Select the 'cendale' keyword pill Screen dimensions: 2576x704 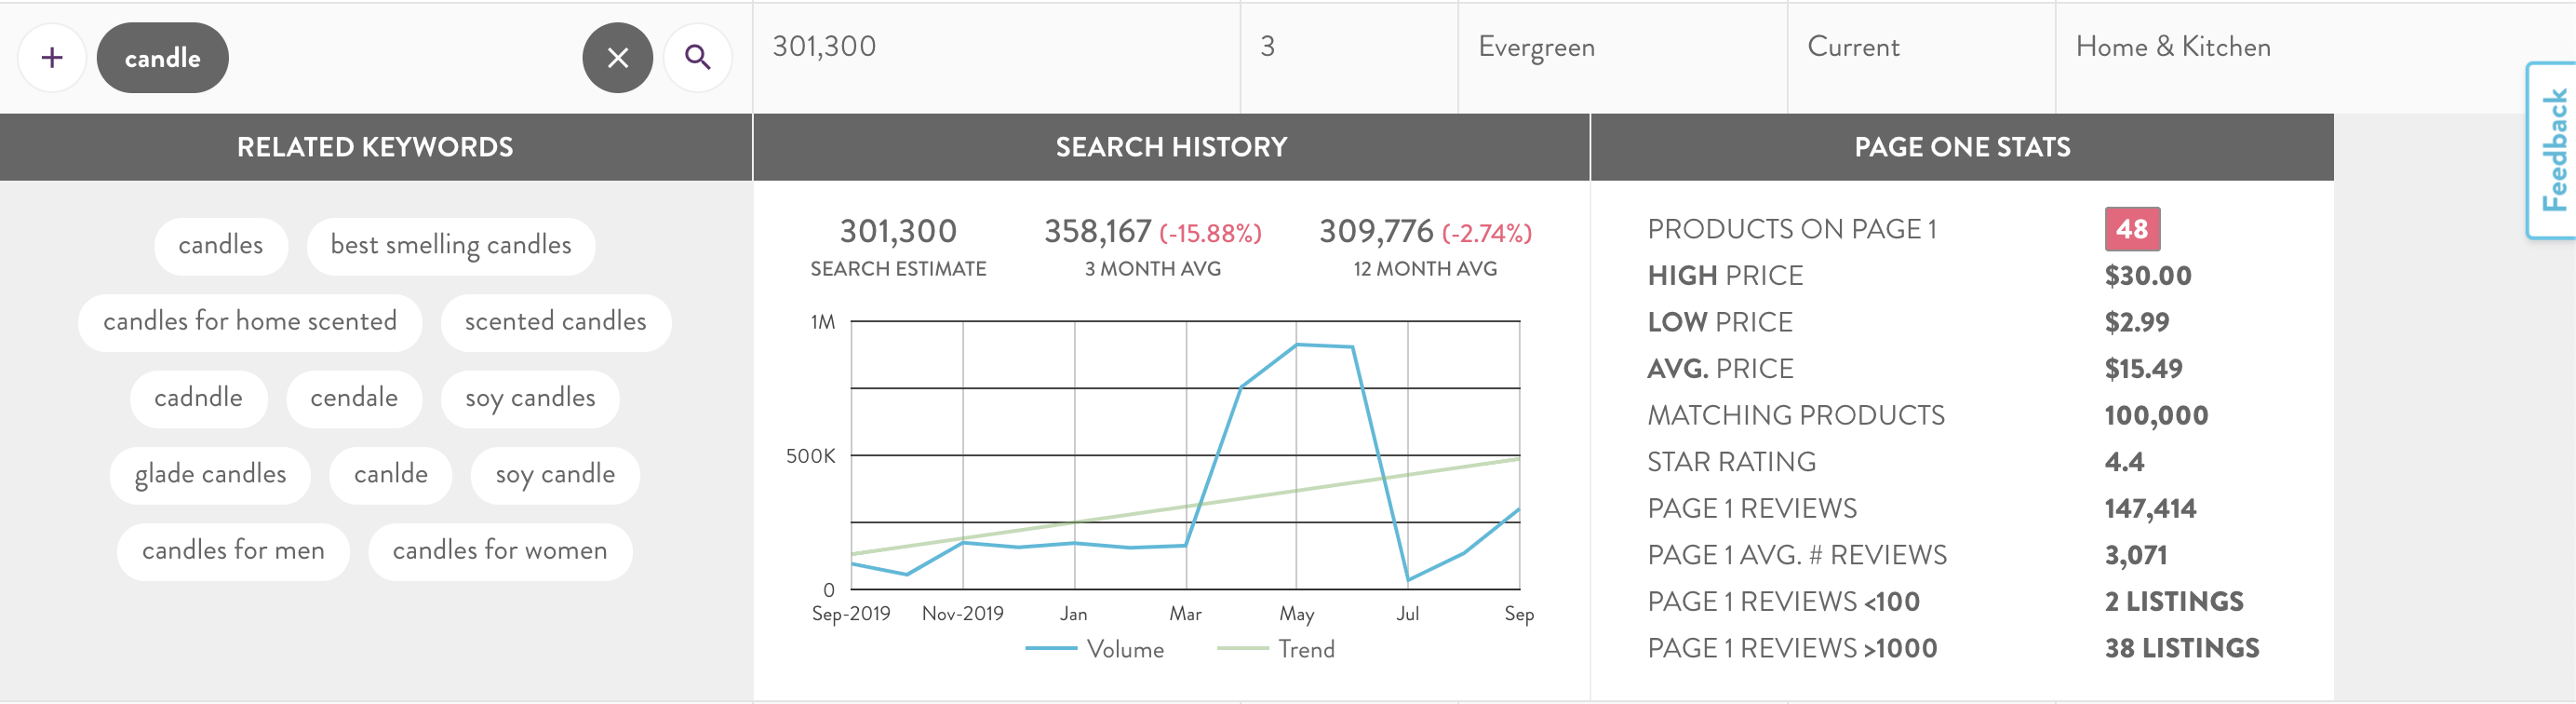pos(354,398)
